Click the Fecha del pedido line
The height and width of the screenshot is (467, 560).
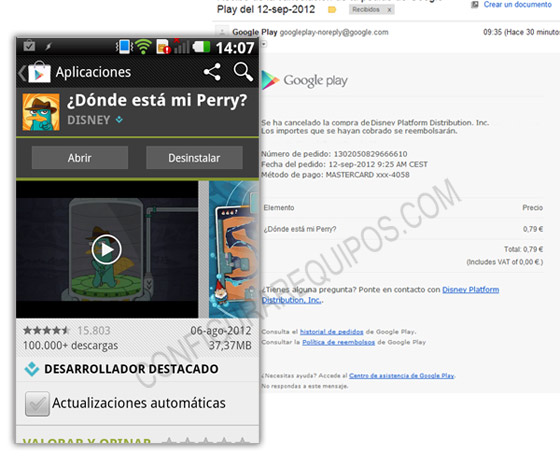[344, 164]
